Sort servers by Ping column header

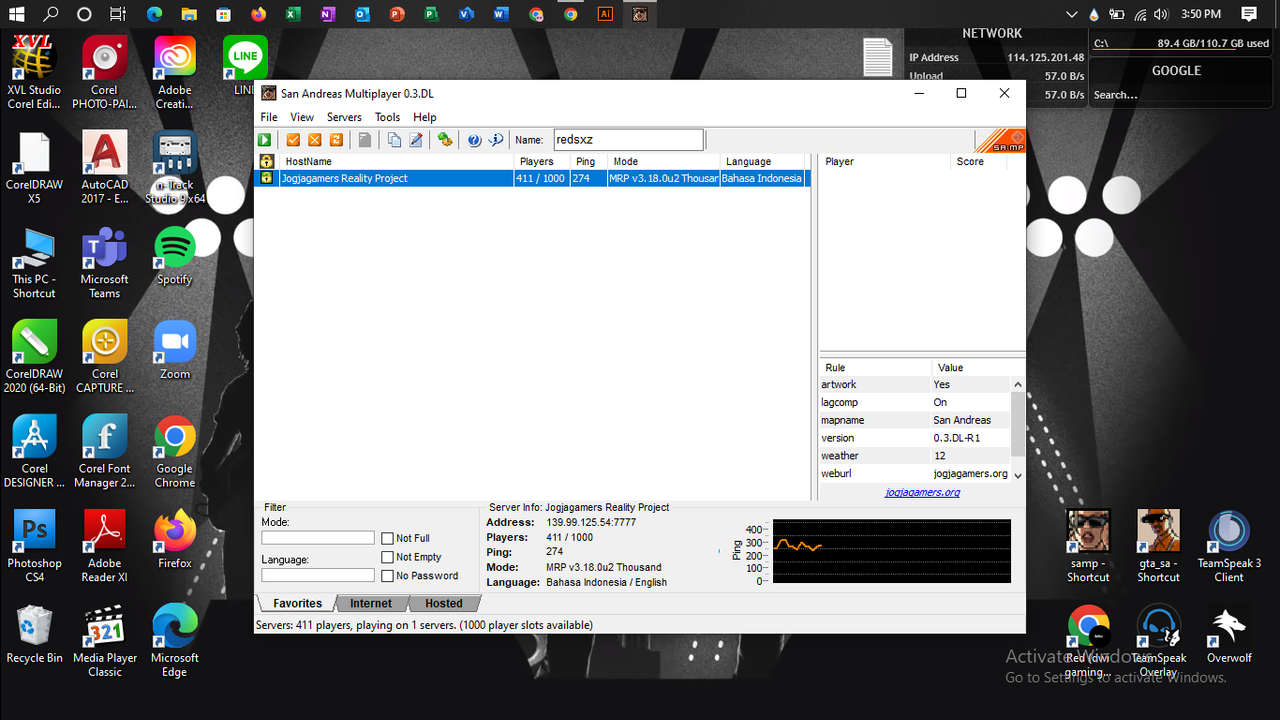[590, 161]
